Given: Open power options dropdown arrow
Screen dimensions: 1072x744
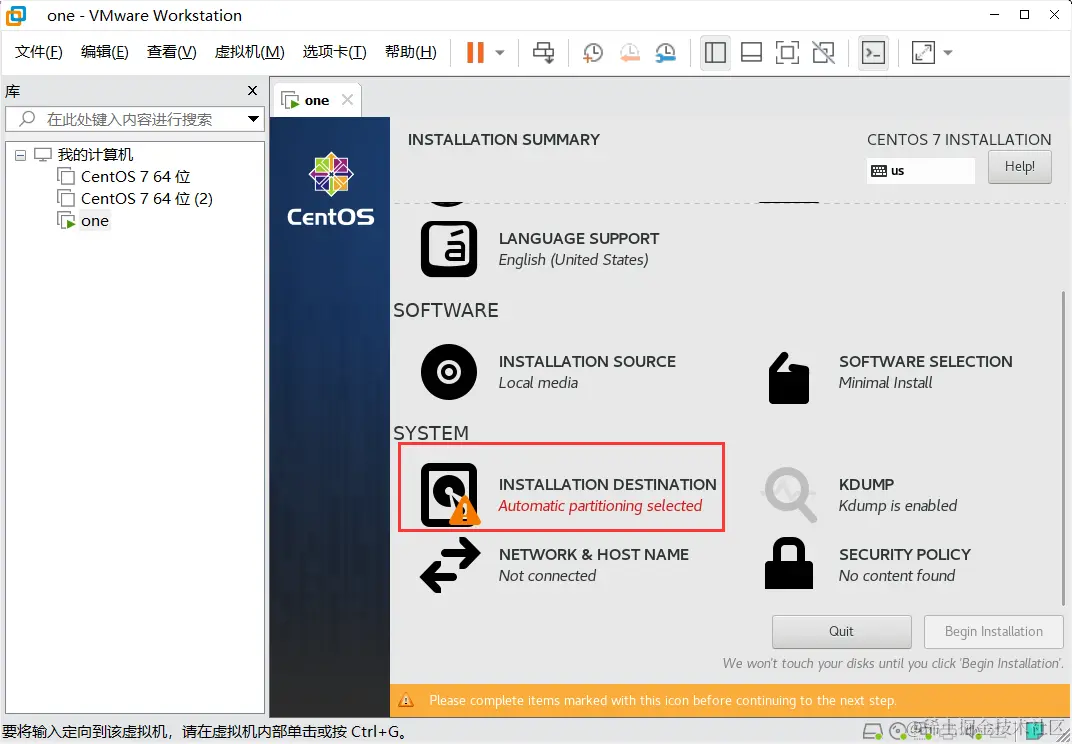Looking at the screenshot, I should point(500,53).
